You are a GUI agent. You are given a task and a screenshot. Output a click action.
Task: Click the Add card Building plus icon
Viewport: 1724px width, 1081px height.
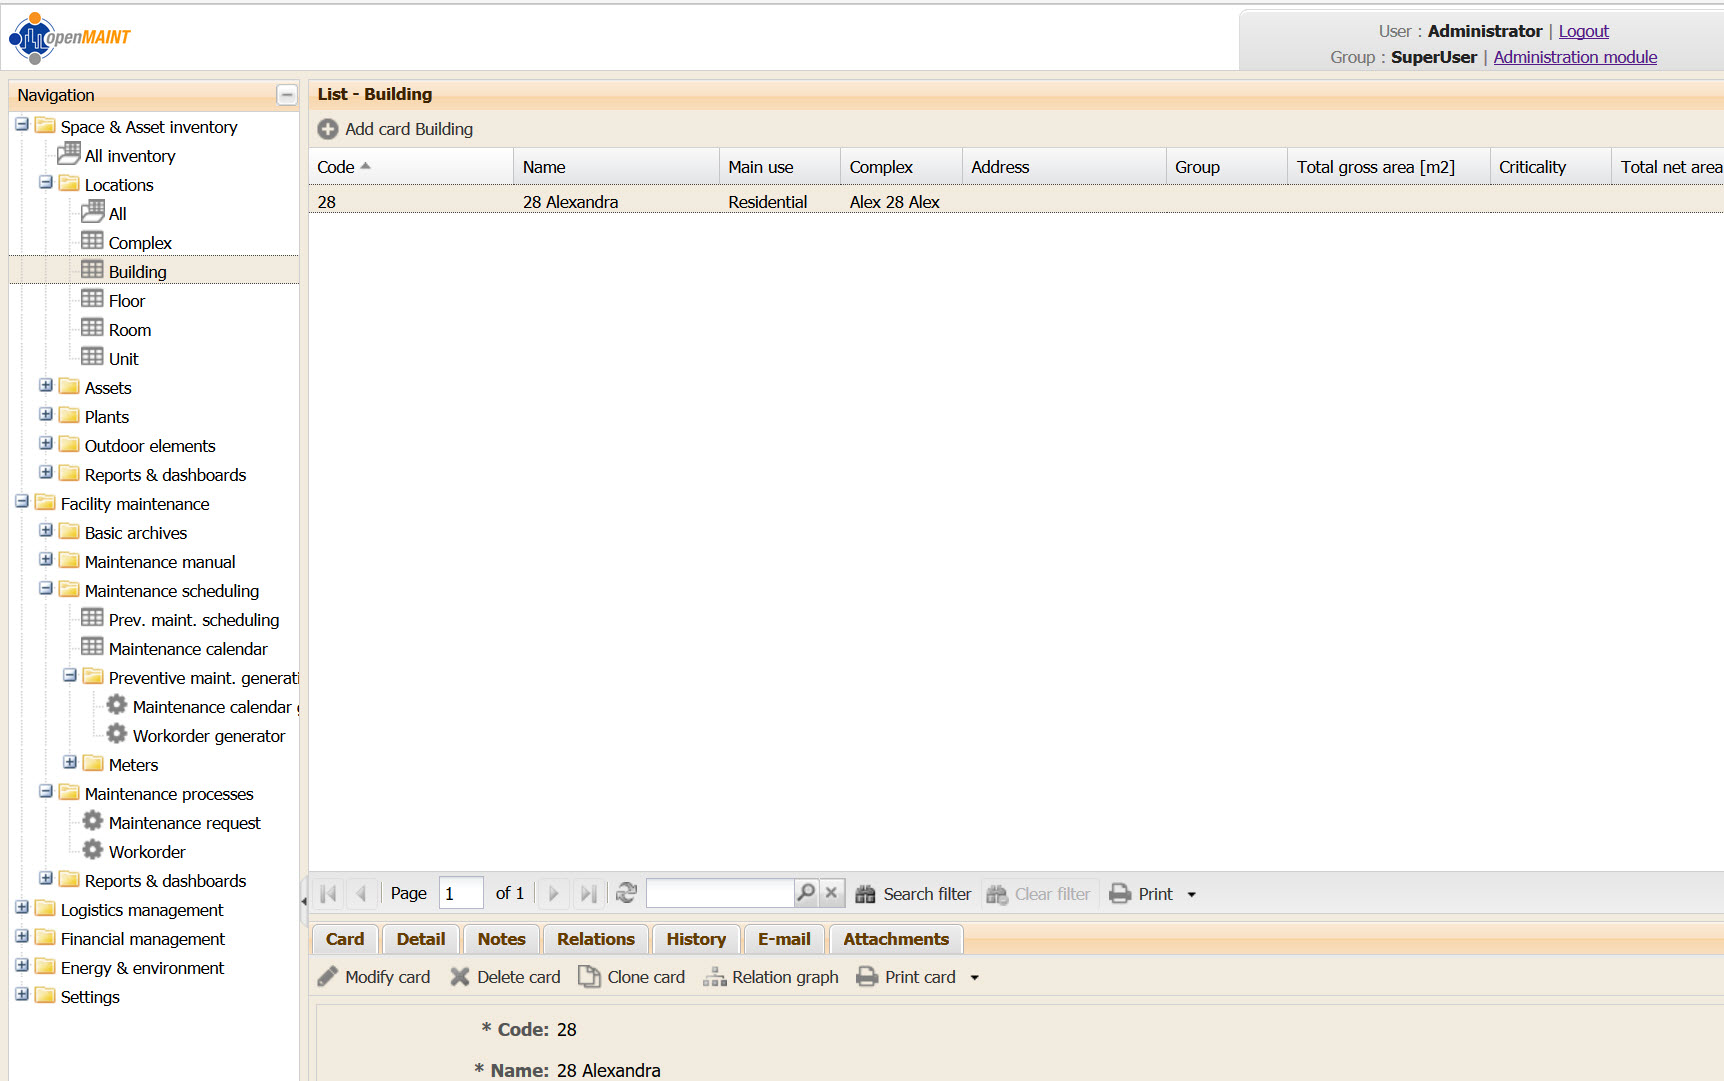point(327,129)
